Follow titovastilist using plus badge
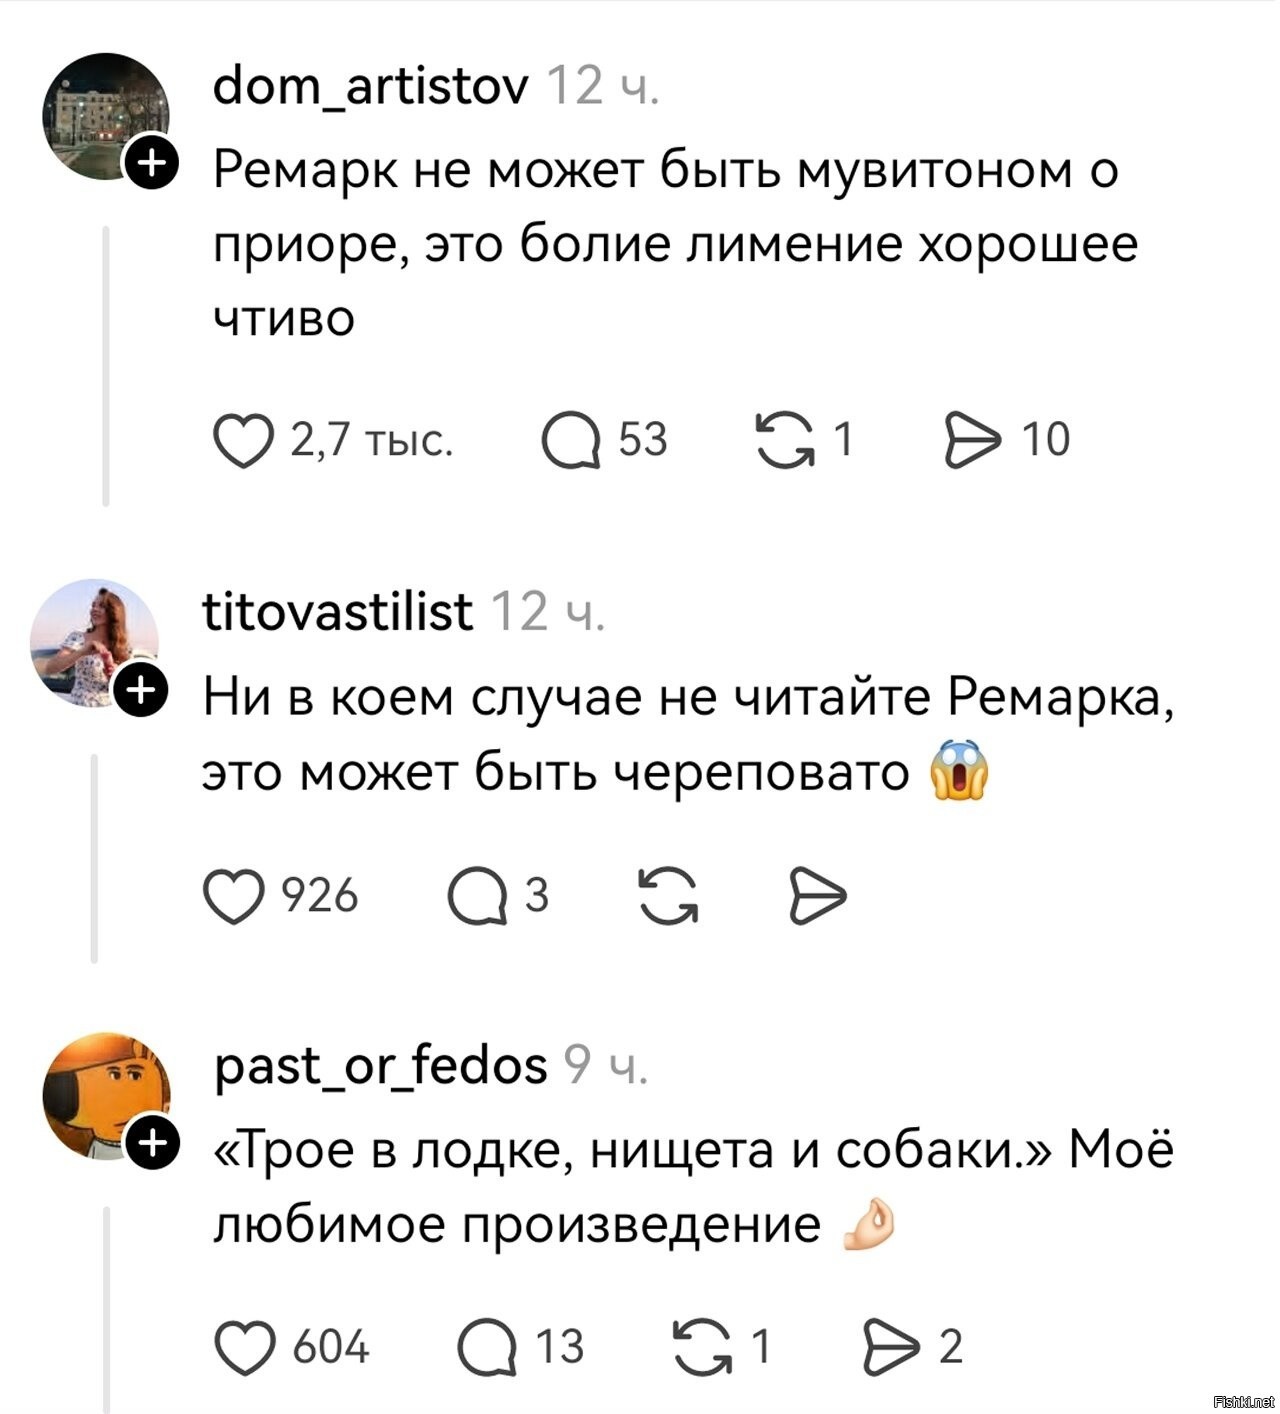Screen dimensions: 1280x1414 (140, 690)
